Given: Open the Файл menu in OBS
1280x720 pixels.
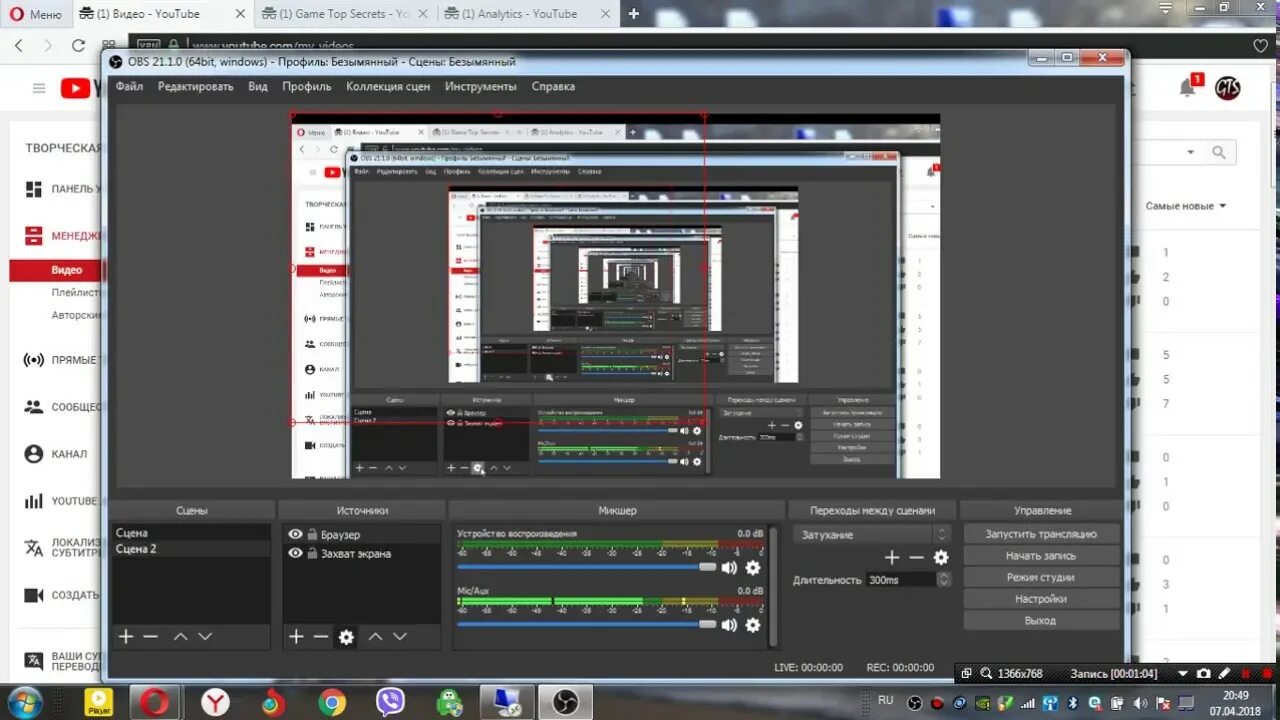Looking at the screenshot, I should pos(129,87).
